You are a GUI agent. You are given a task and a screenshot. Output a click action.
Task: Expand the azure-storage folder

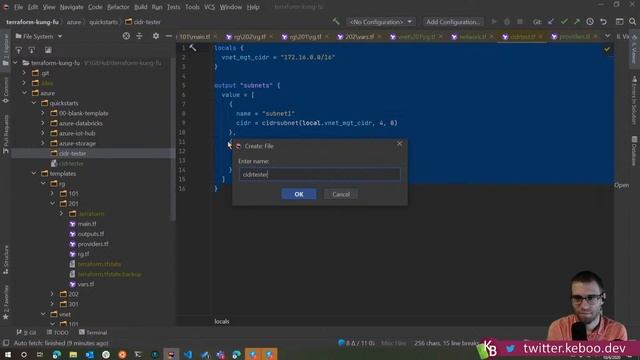(x=43, y=143)
